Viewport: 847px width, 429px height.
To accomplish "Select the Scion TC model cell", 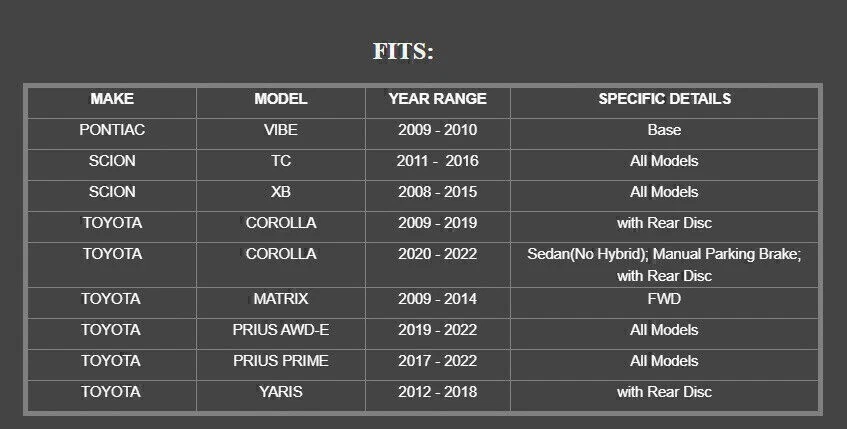I will tap(281, 161).
